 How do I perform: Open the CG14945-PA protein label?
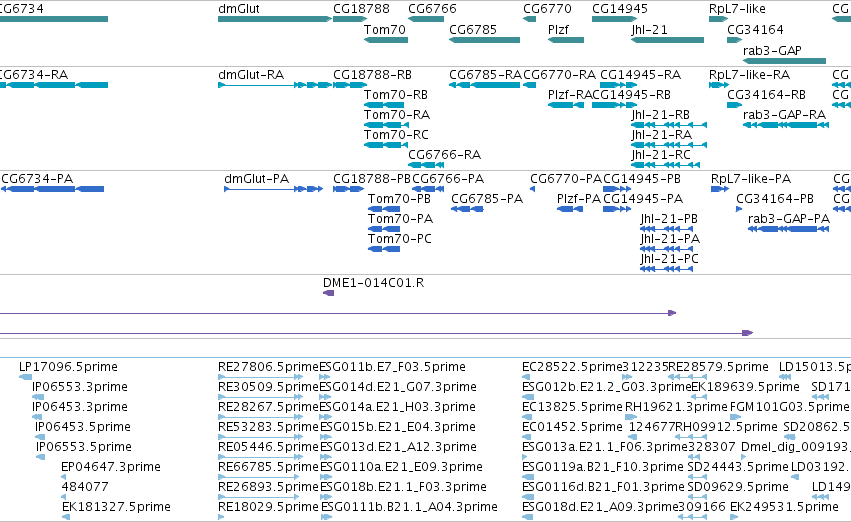click(x=643, y=199)
